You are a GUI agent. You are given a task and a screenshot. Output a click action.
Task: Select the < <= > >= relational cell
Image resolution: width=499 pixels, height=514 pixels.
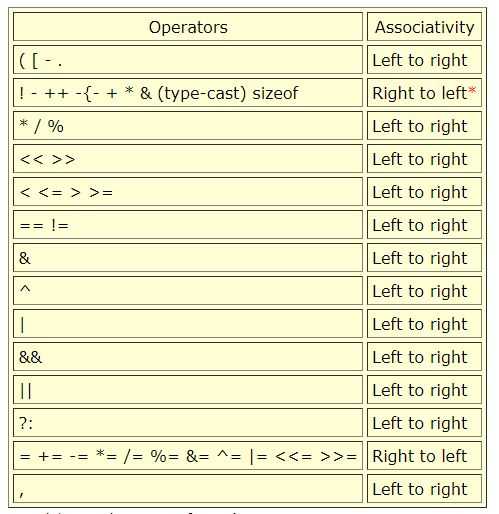(188, 192)
